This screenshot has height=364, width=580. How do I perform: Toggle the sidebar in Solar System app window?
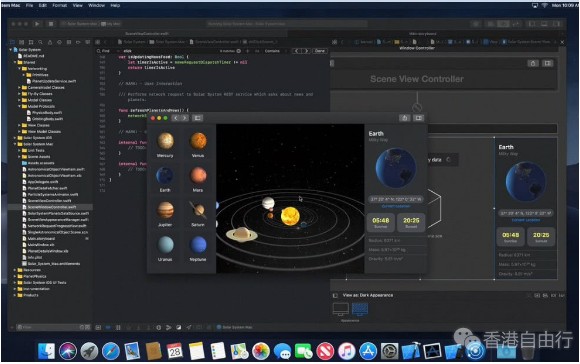197,118
